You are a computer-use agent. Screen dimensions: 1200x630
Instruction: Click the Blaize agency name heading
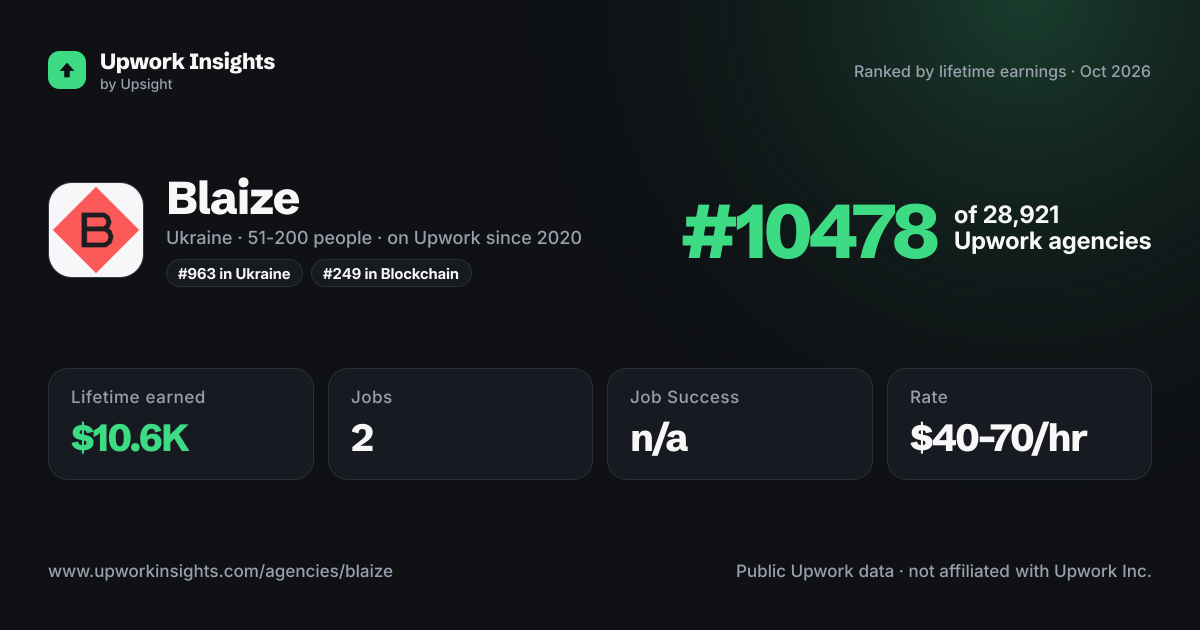pos(233,199)
